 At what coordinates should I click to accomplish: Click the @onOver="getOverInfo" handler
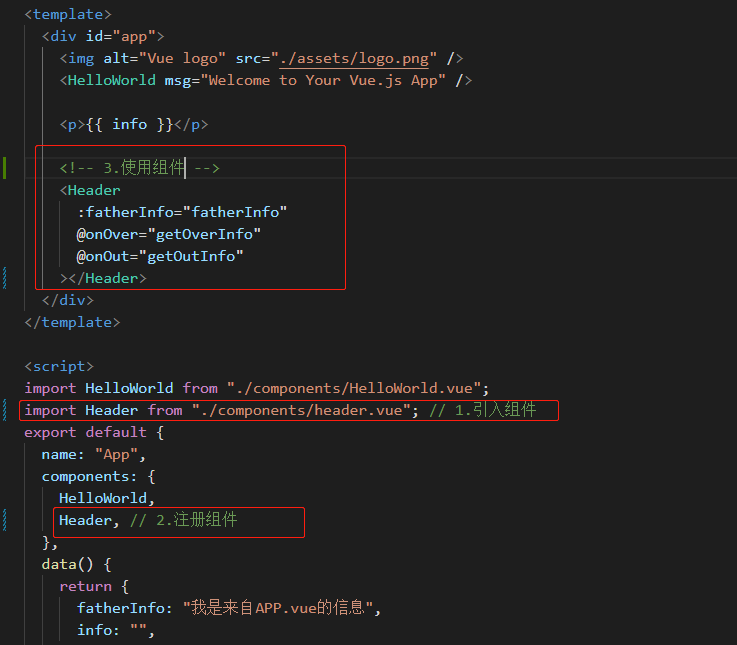coord(169,234)
